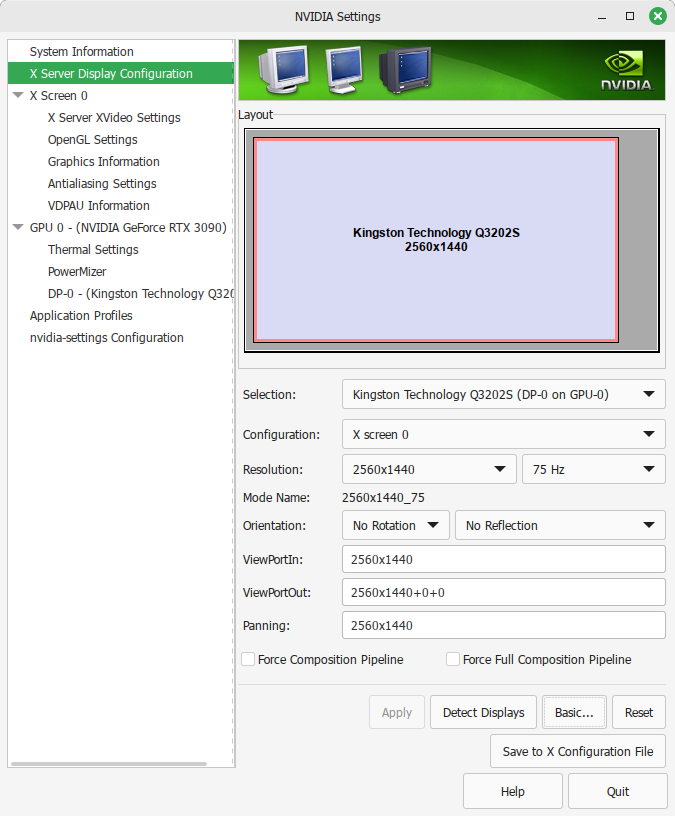Click the Kingston Q3202S display in layout
675x816 pixels.
click(436, 240)
